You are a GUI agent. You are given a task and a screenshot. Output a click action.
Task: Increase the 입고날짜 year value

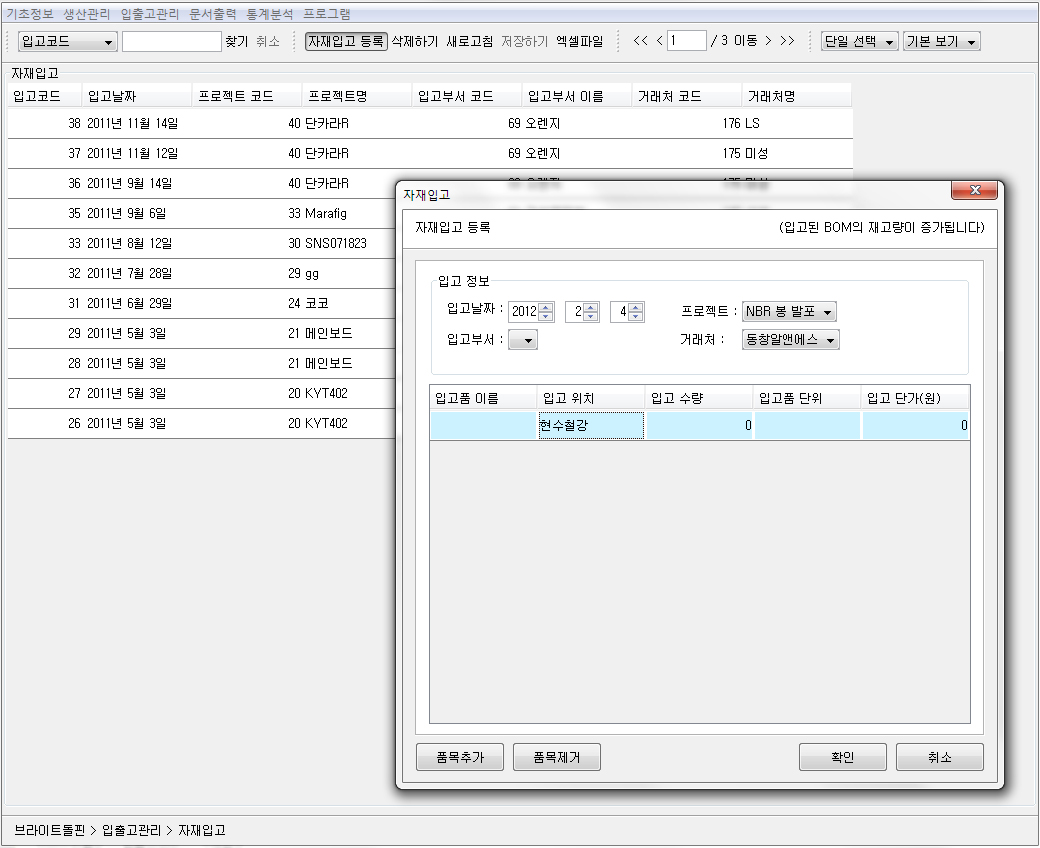click(546, 307)
